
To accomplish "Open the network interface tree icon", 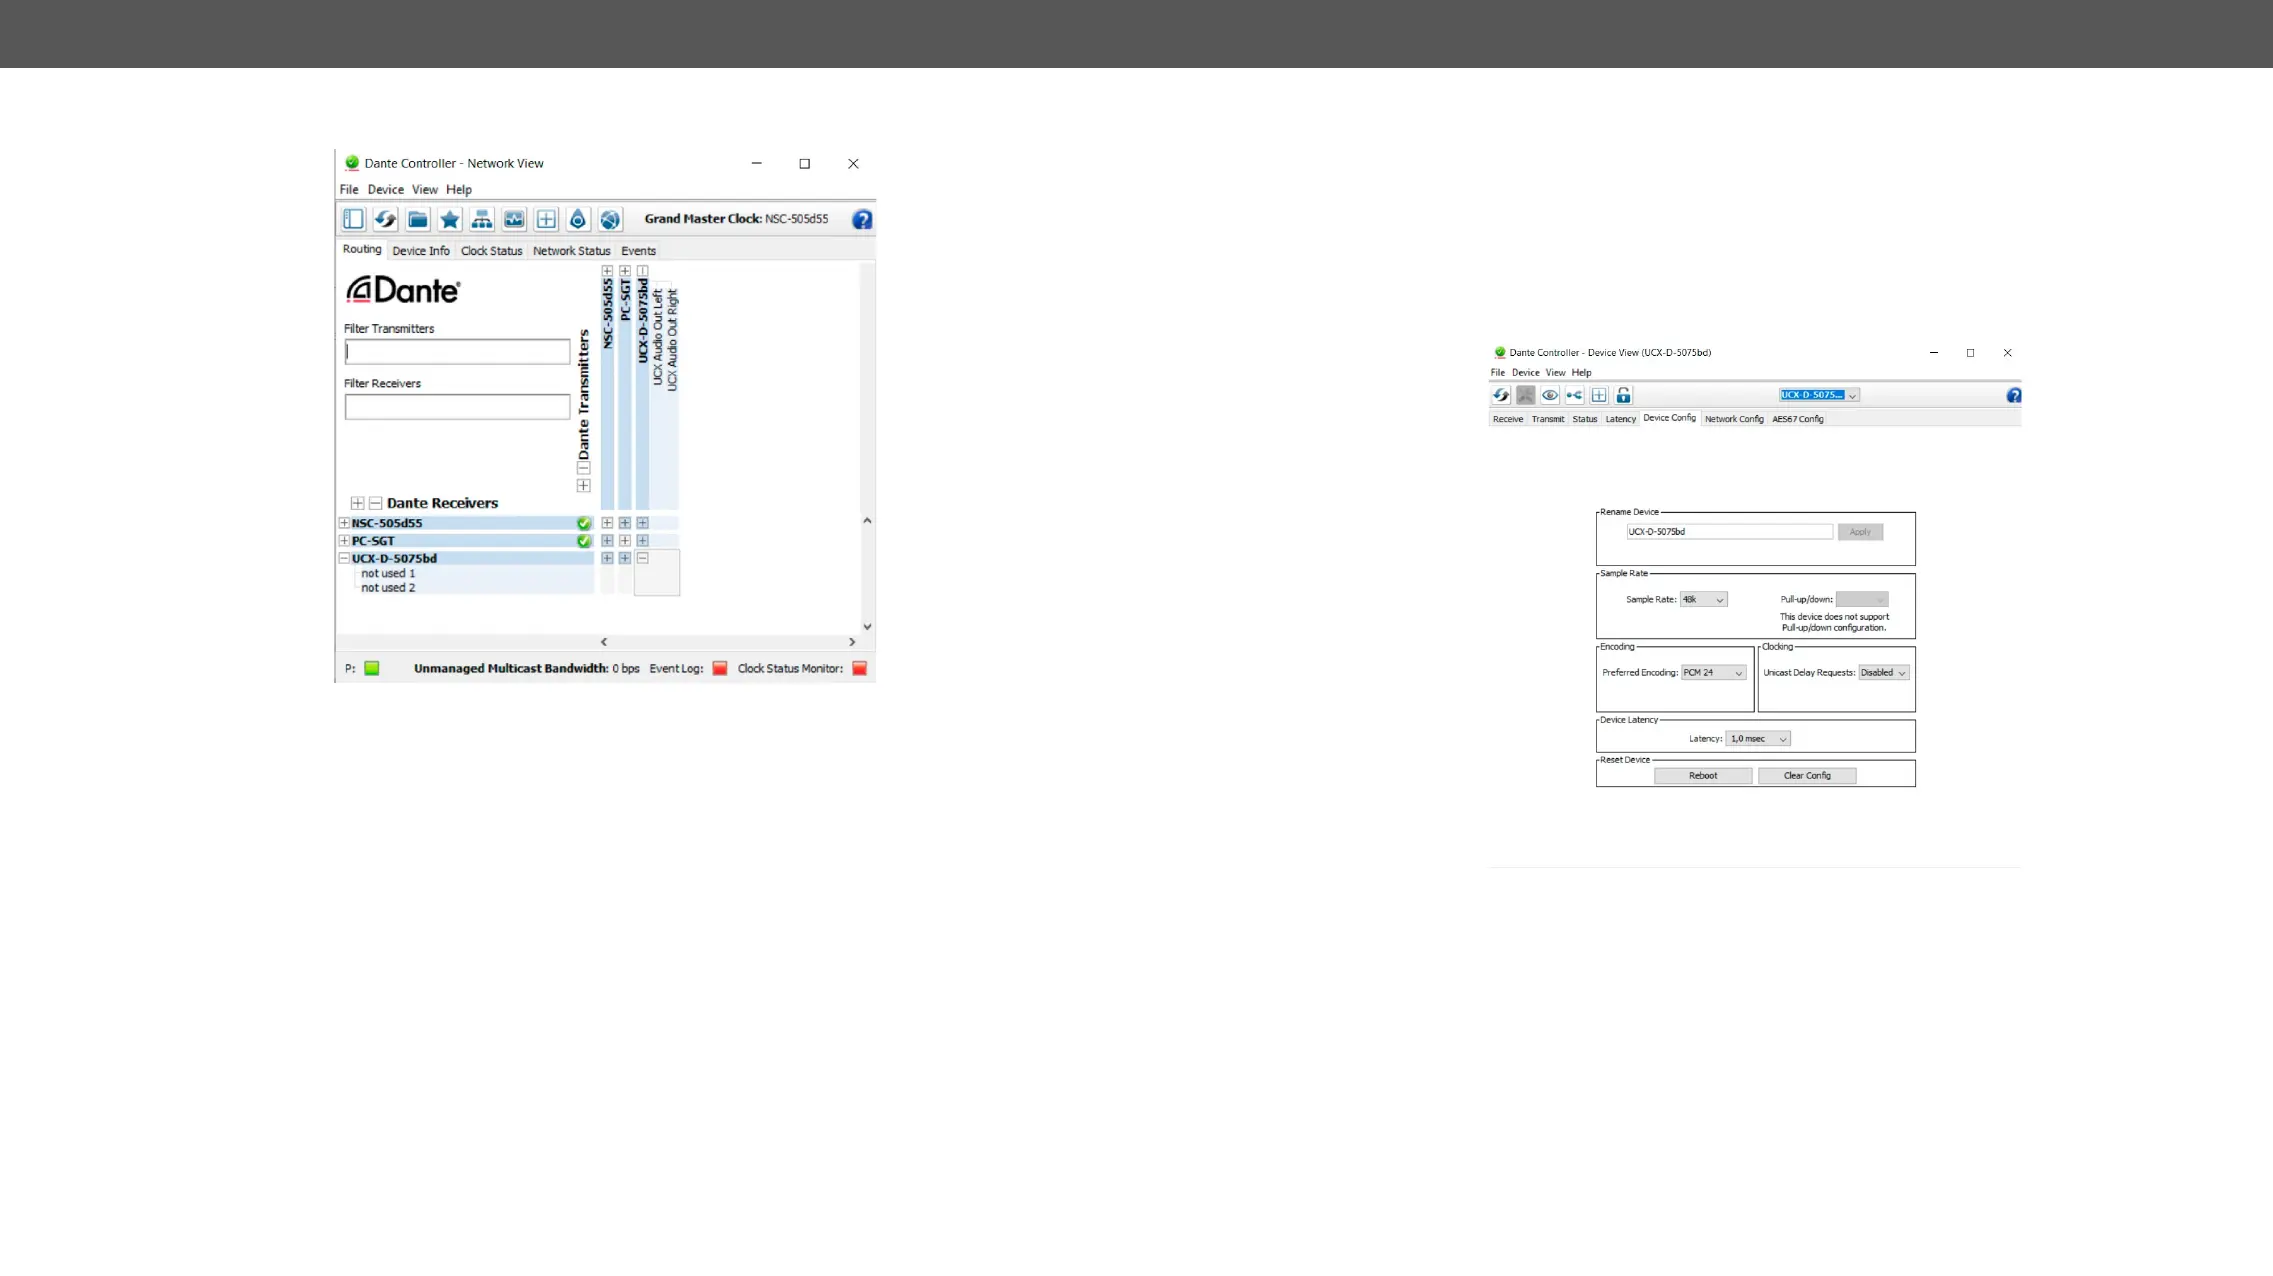I will (482, 219).
